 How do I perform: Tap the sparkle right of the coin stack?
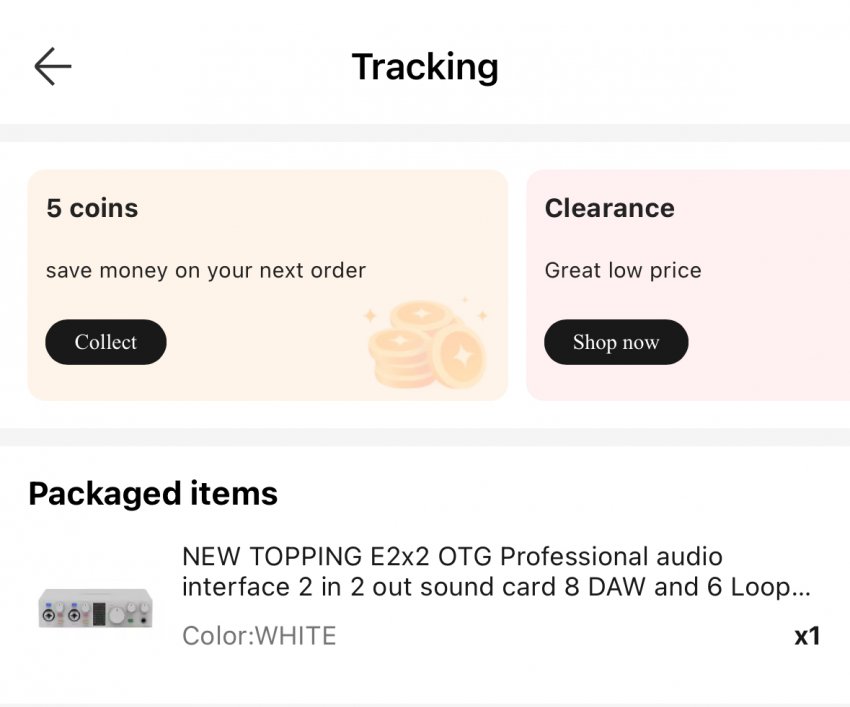482,315
